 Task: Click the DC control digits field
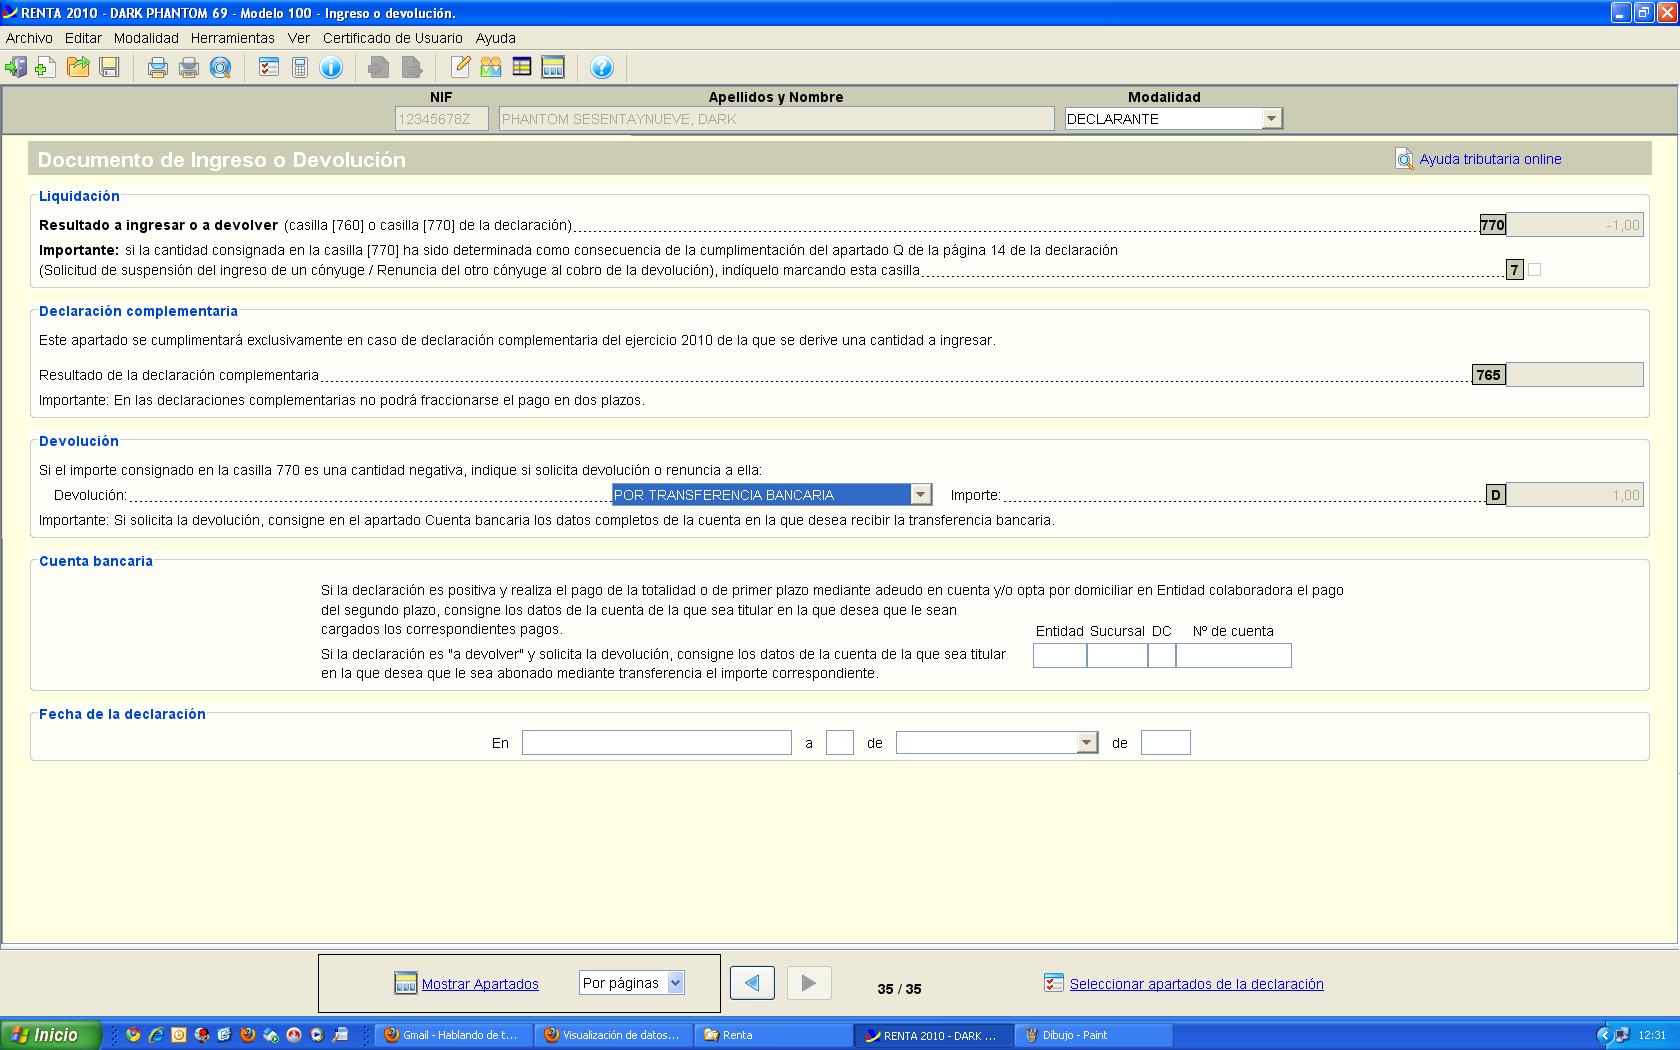coord(1161,655)
